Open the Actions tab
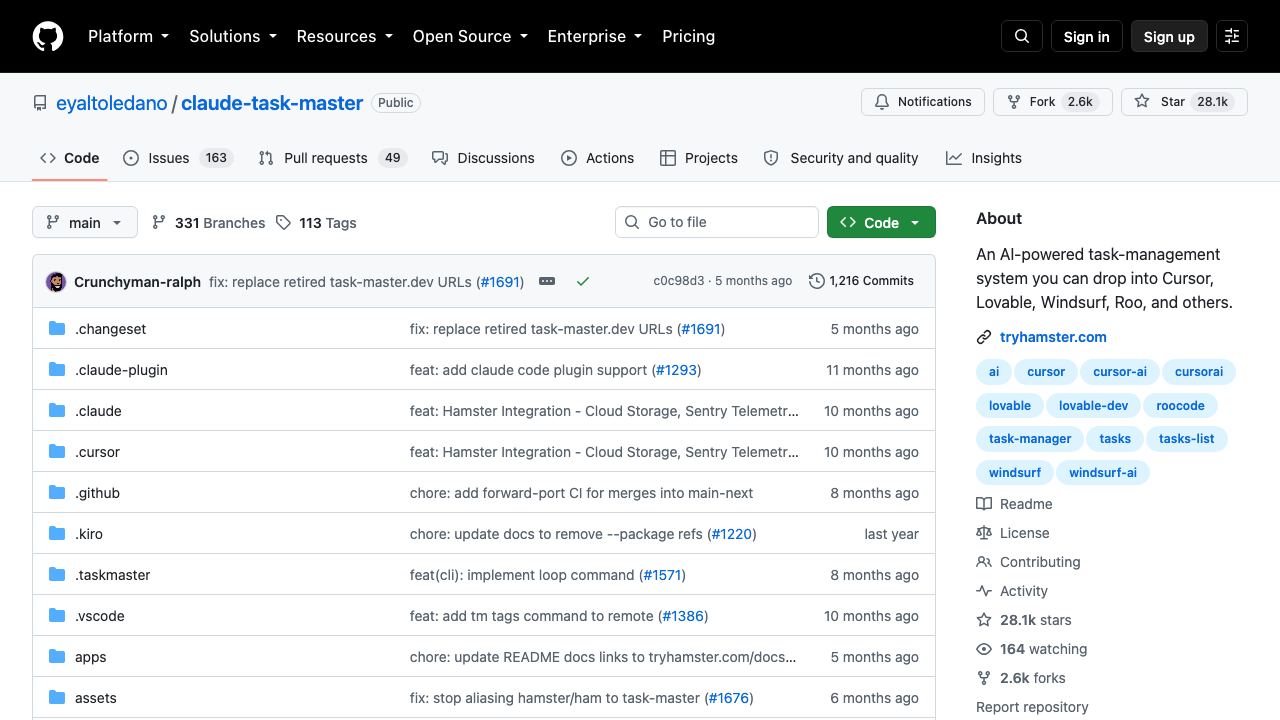 tap(597, 158)
